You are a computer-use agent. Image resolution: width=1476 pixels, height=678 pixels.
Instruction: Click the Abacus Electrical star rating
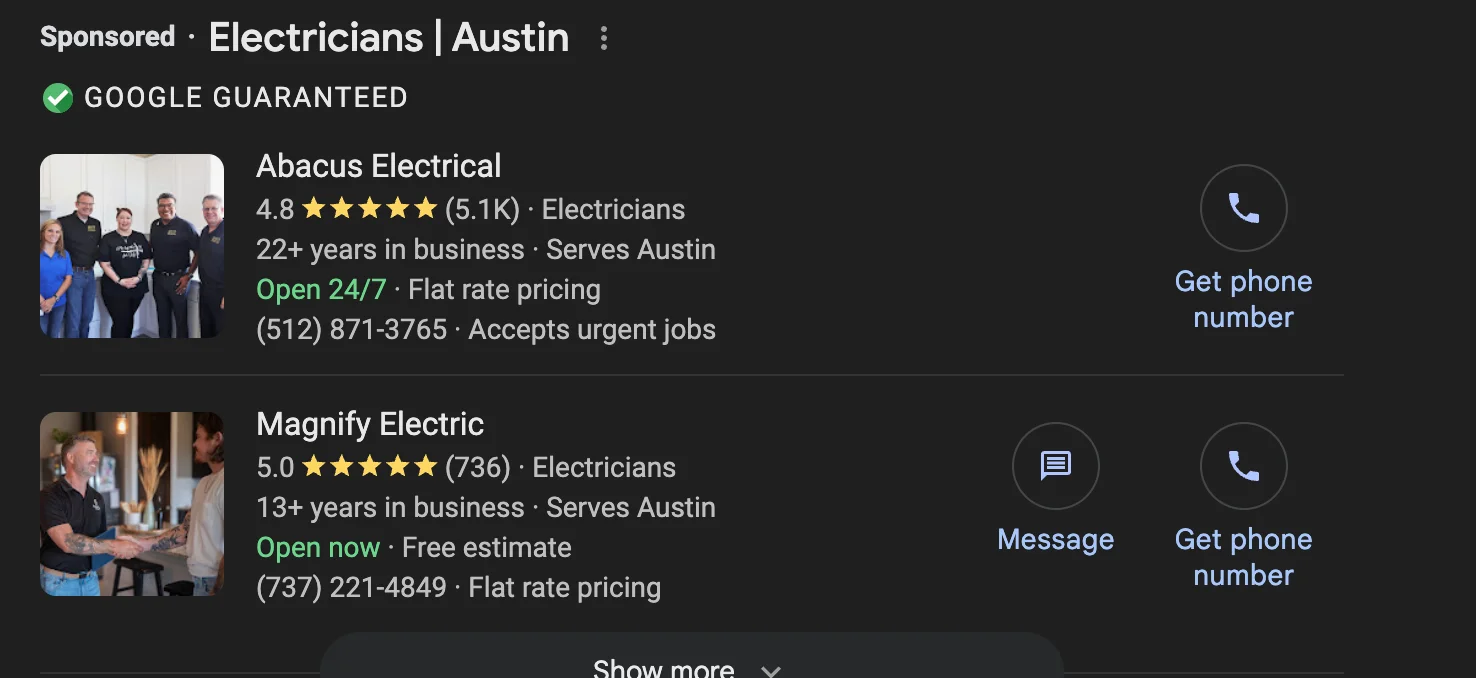(x=369, y=209)
